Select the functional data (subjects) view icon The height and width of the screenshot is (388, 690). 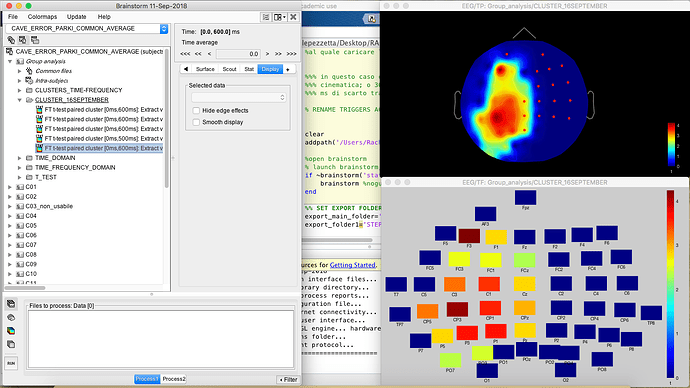pyautogui.click(x=22, y=40)
